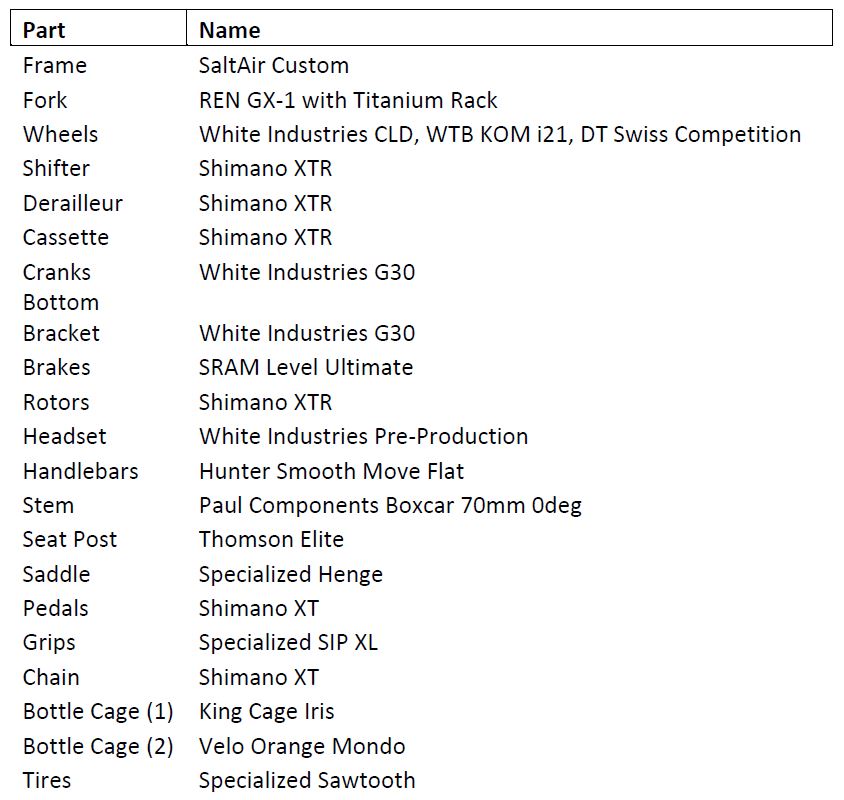Select the Hunter Smooth Move Flat cell
This screenshot has height=800, width=844.
(331, 471)
